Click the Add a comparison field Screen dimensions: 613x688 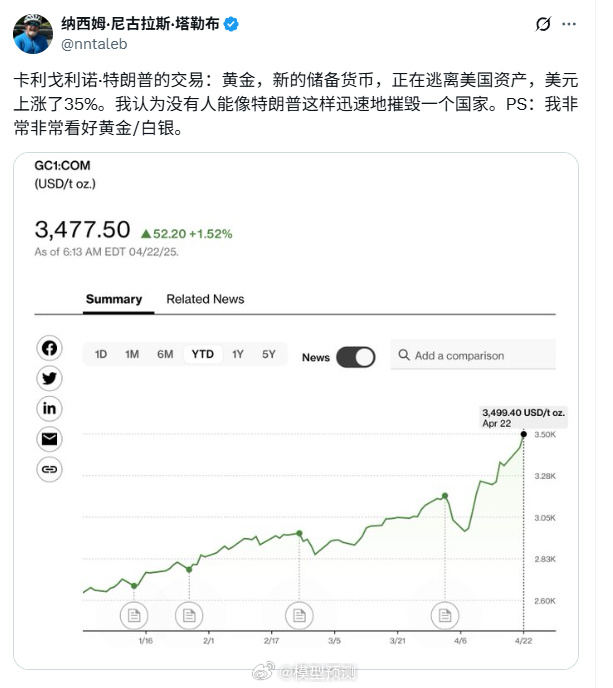(x=472, y=355)
